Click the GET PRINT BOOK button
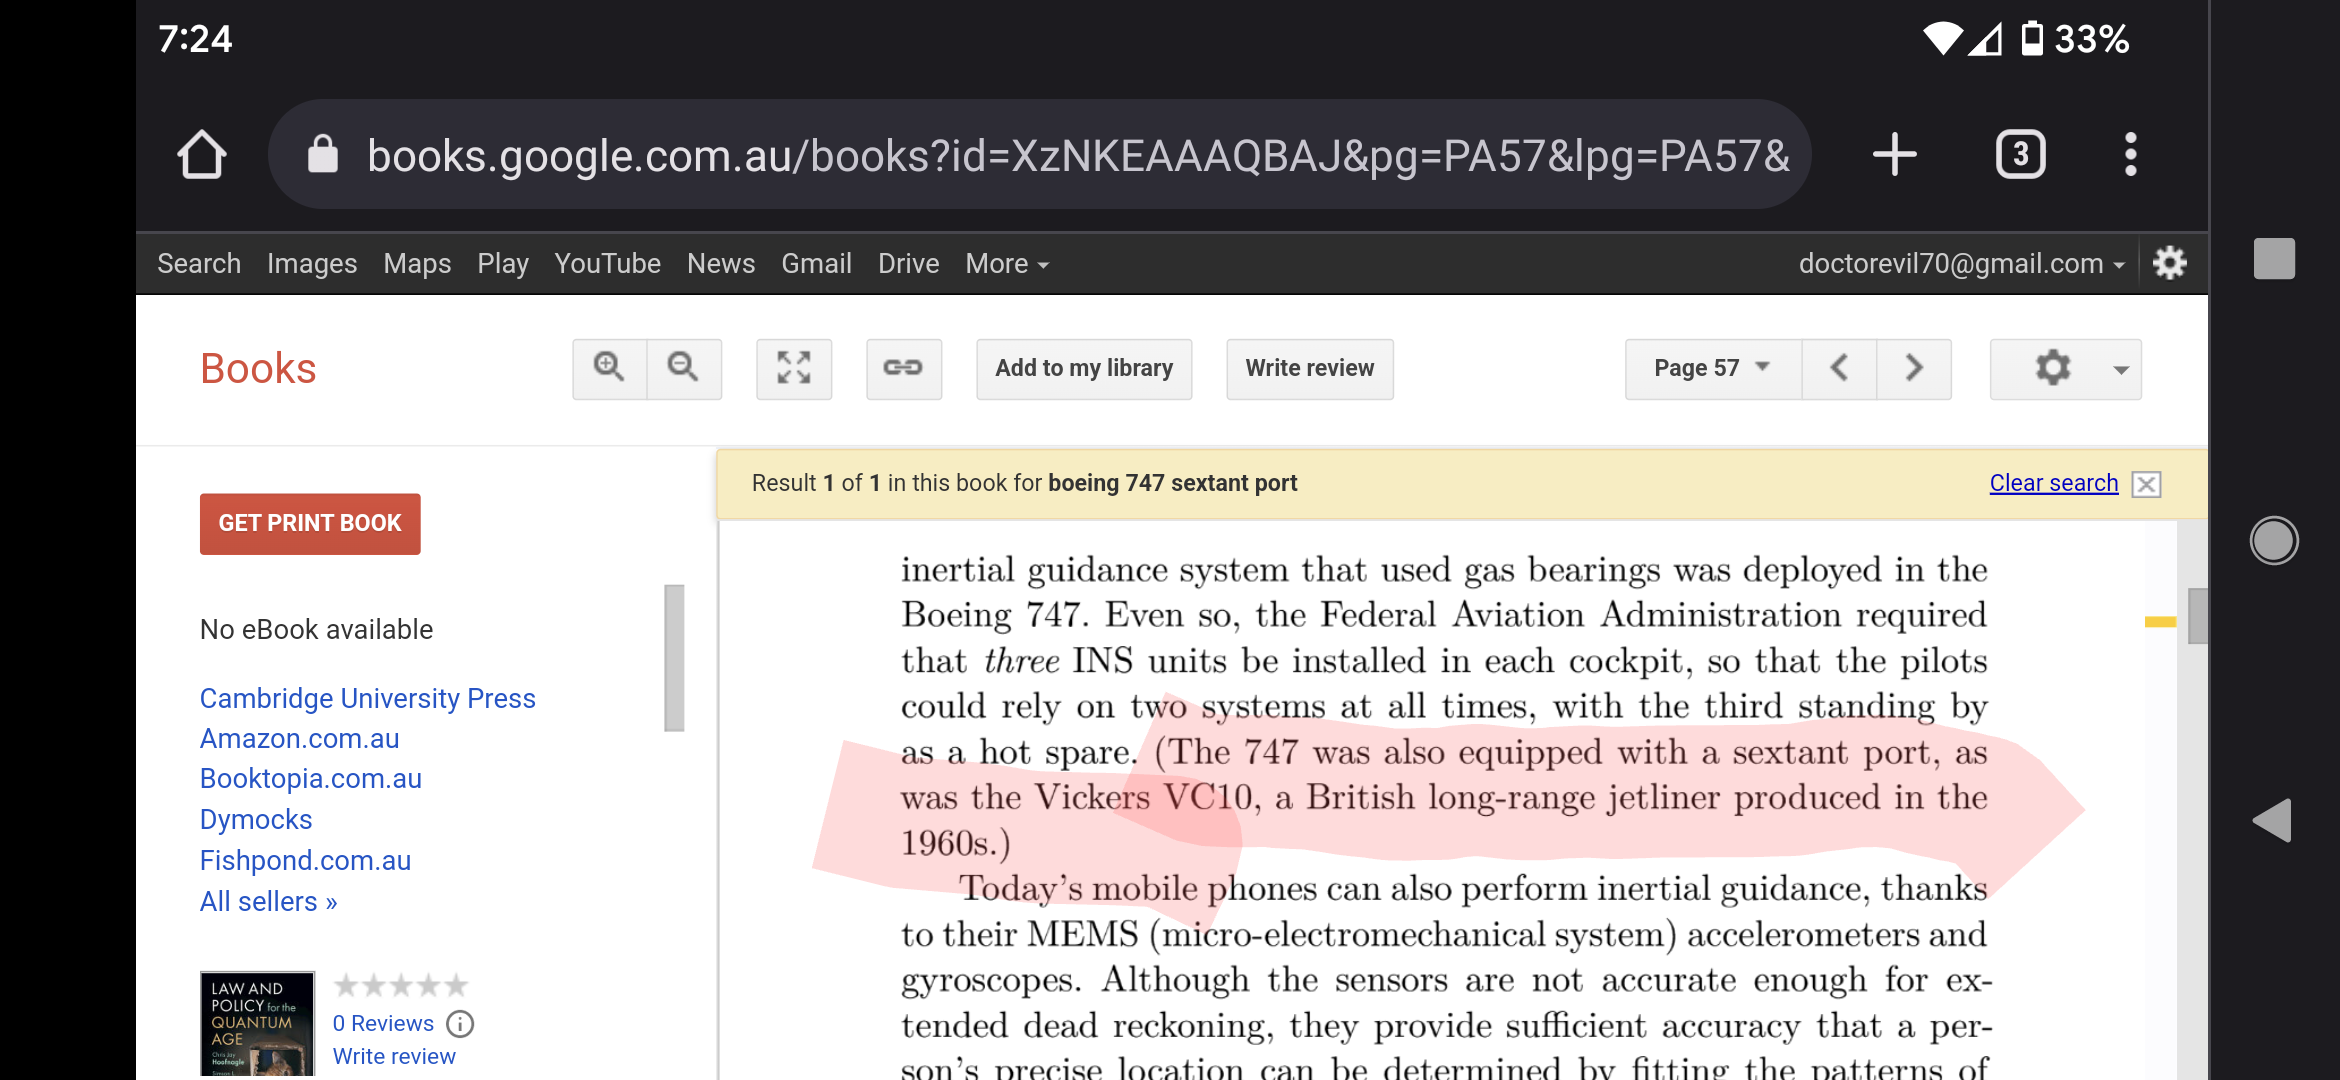Image resolution: width=2340 pixels, height=1080 pixels. (310, 523)
